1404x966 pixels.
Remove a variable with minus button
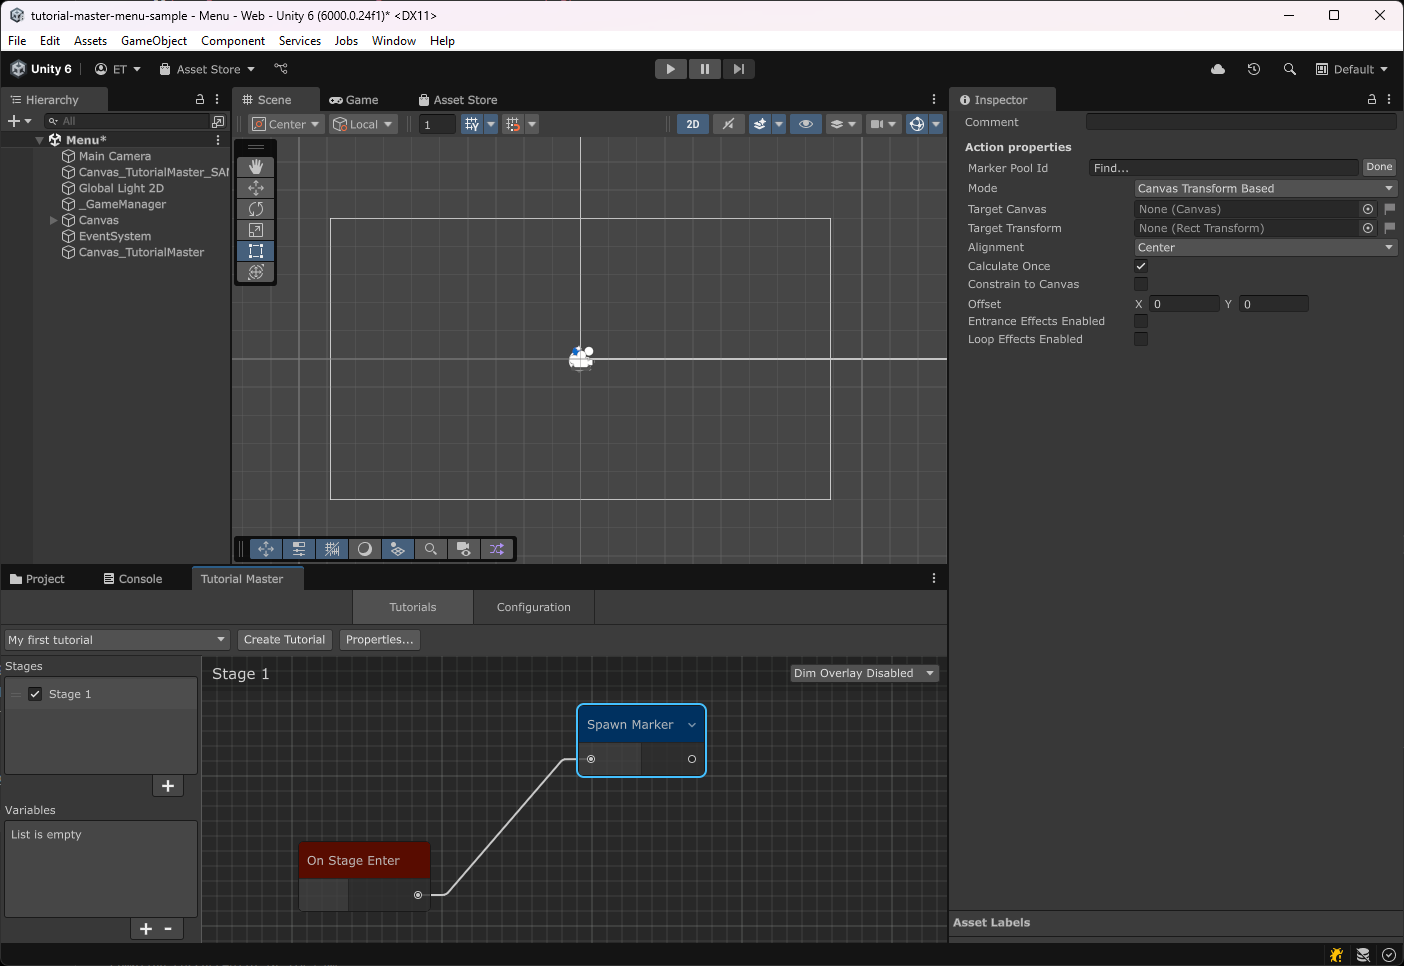pyautogui.click(x=168, y=929)
